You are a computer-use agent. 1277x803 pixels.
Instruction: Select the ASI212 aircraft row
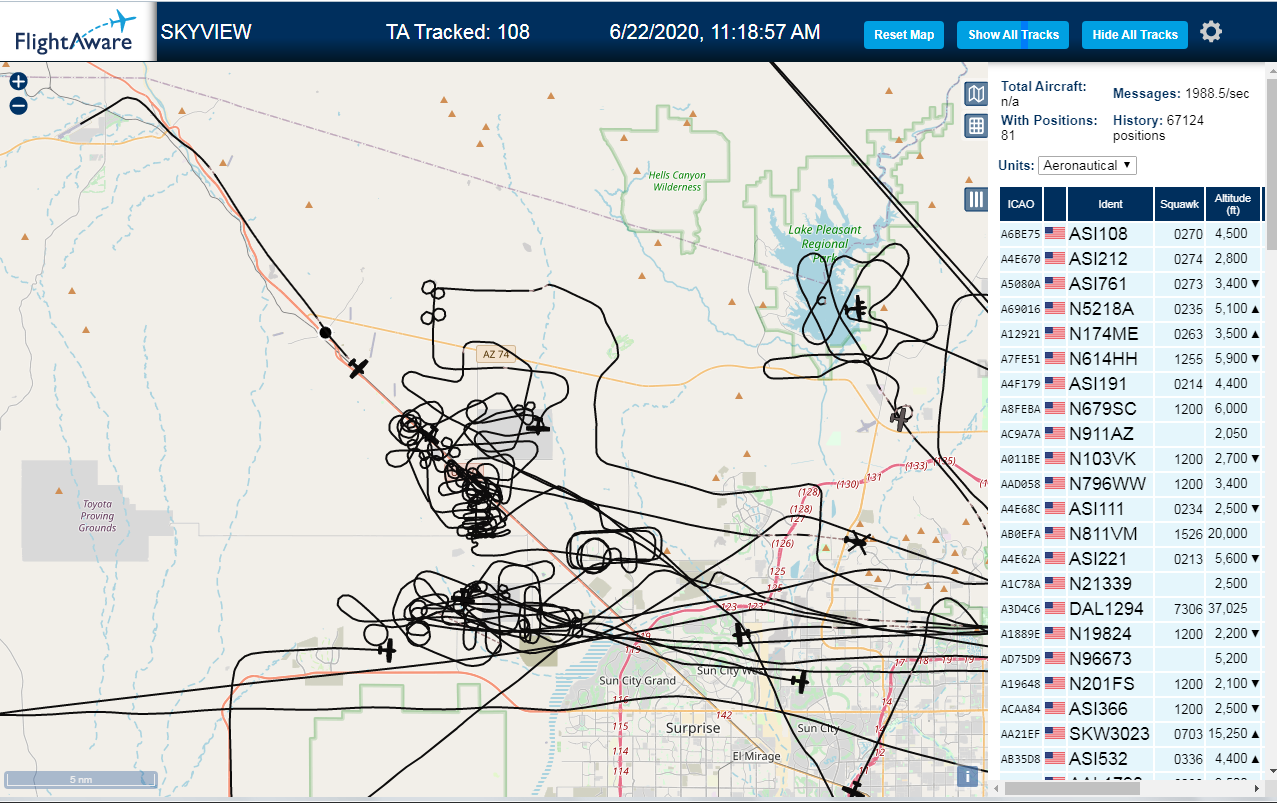click(x=1131, y=259)
